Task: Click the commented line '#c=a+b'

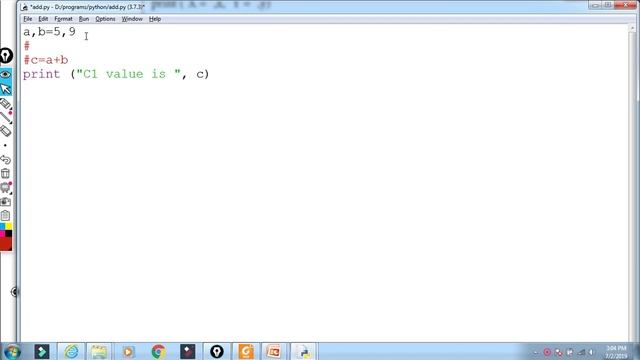Action: 46,60
